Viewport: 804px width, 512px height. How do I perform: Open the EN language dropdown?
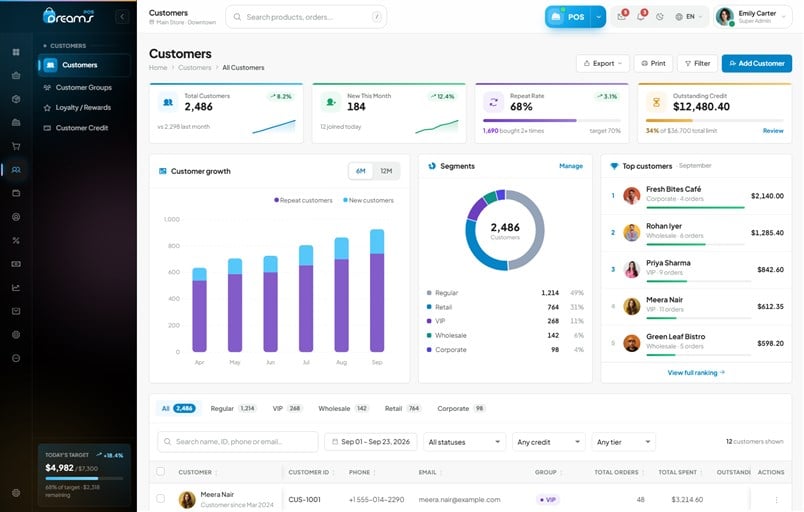click(689, 17)
